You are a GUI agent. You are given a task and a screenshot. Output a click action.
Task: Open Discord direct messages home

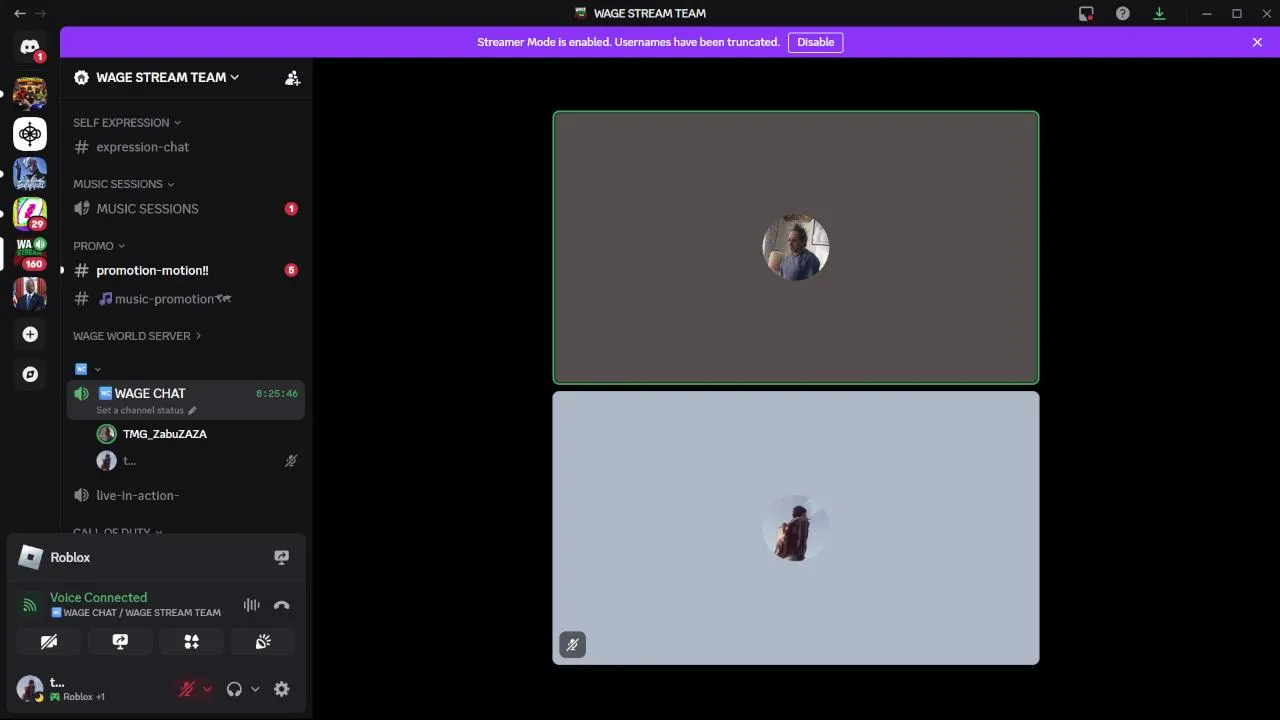tap(30, 47)
